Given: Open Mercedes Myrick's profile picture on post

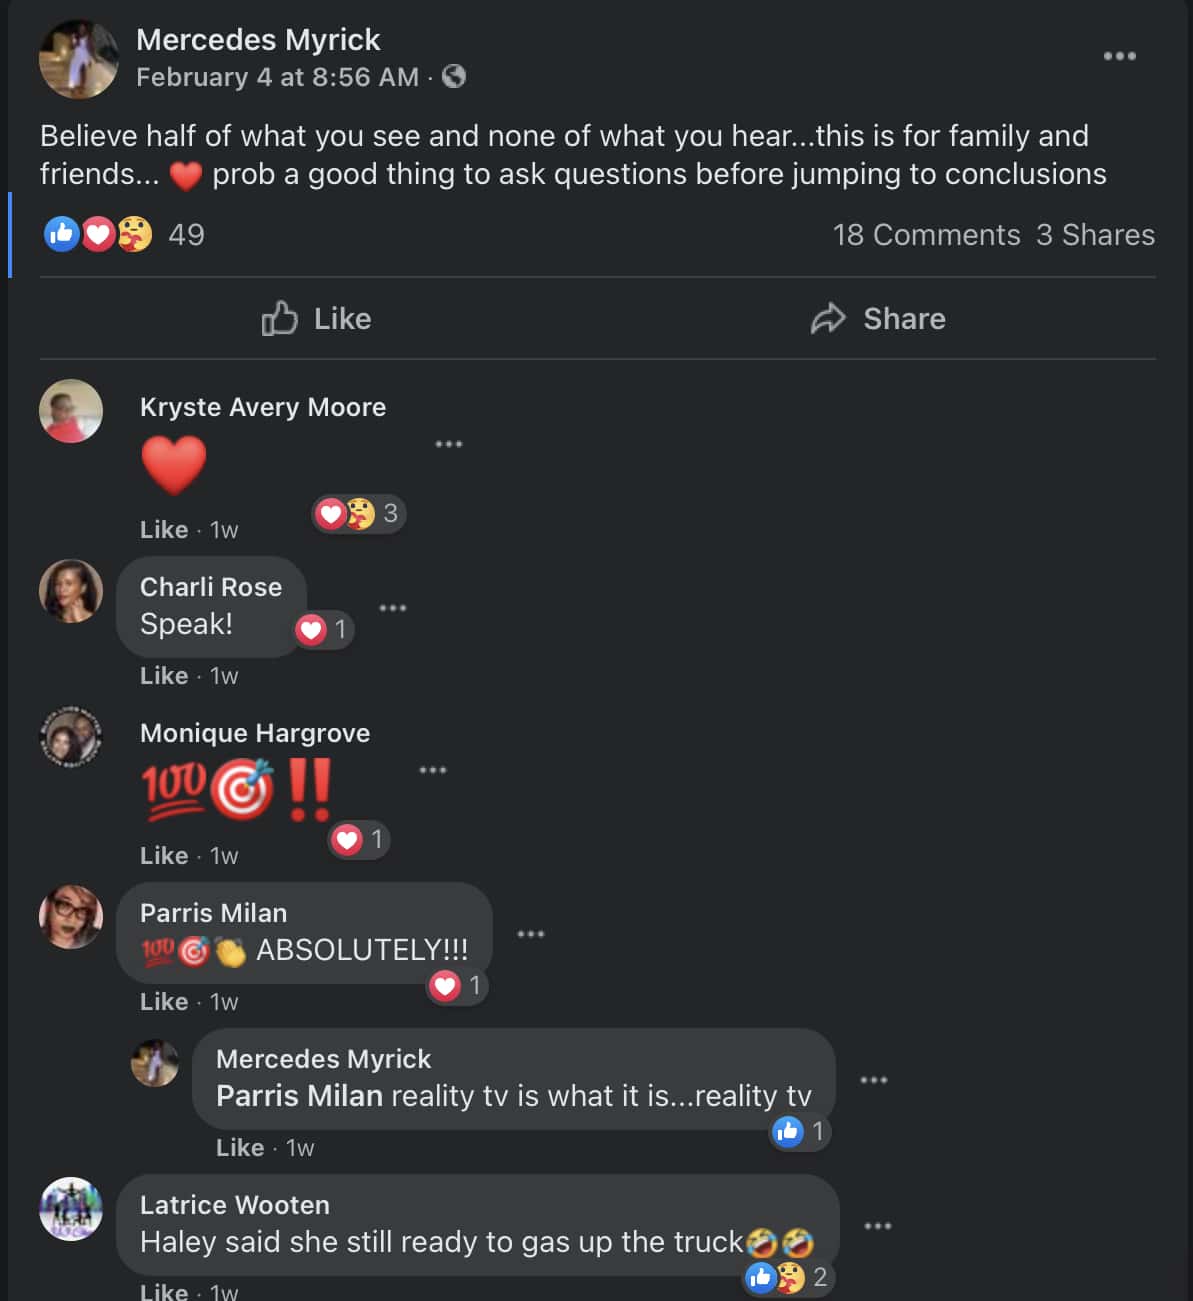Looking at the screenshot, I should (x=78, y=59).
